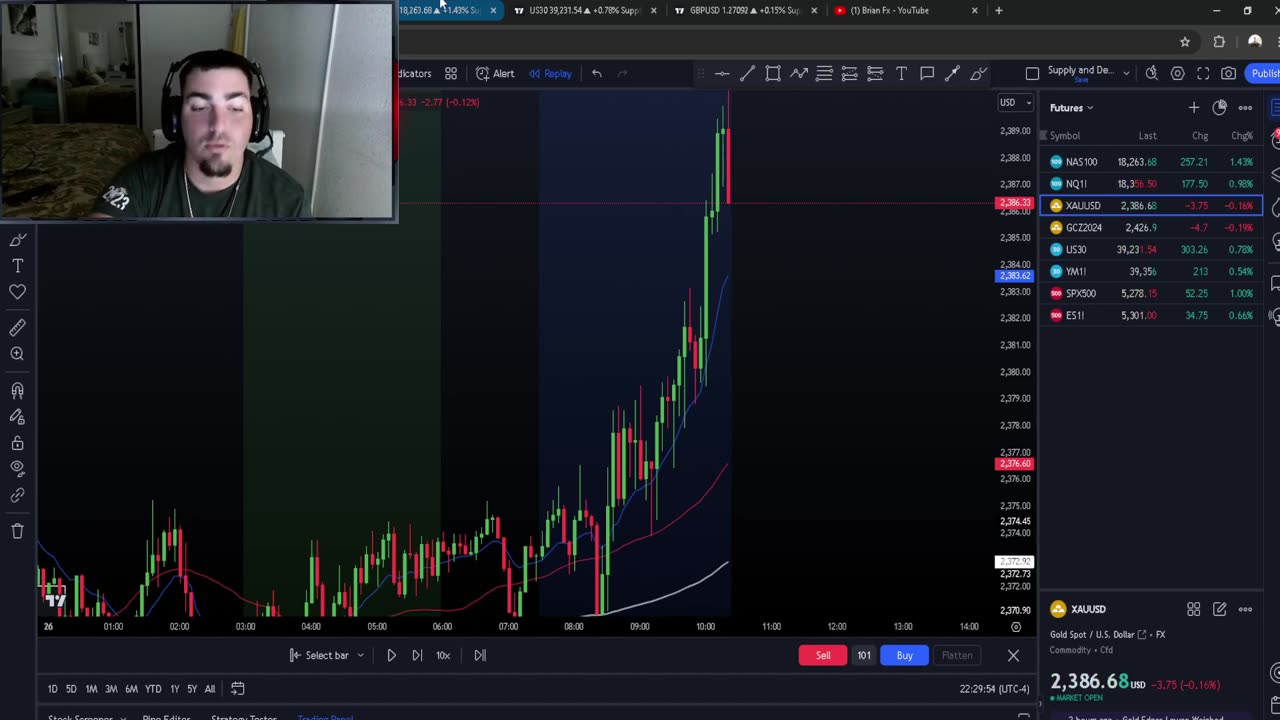Select US30 row in the watchlist
The width and height of the screenshot is (1280, 720).
[x=1151, y=250]
